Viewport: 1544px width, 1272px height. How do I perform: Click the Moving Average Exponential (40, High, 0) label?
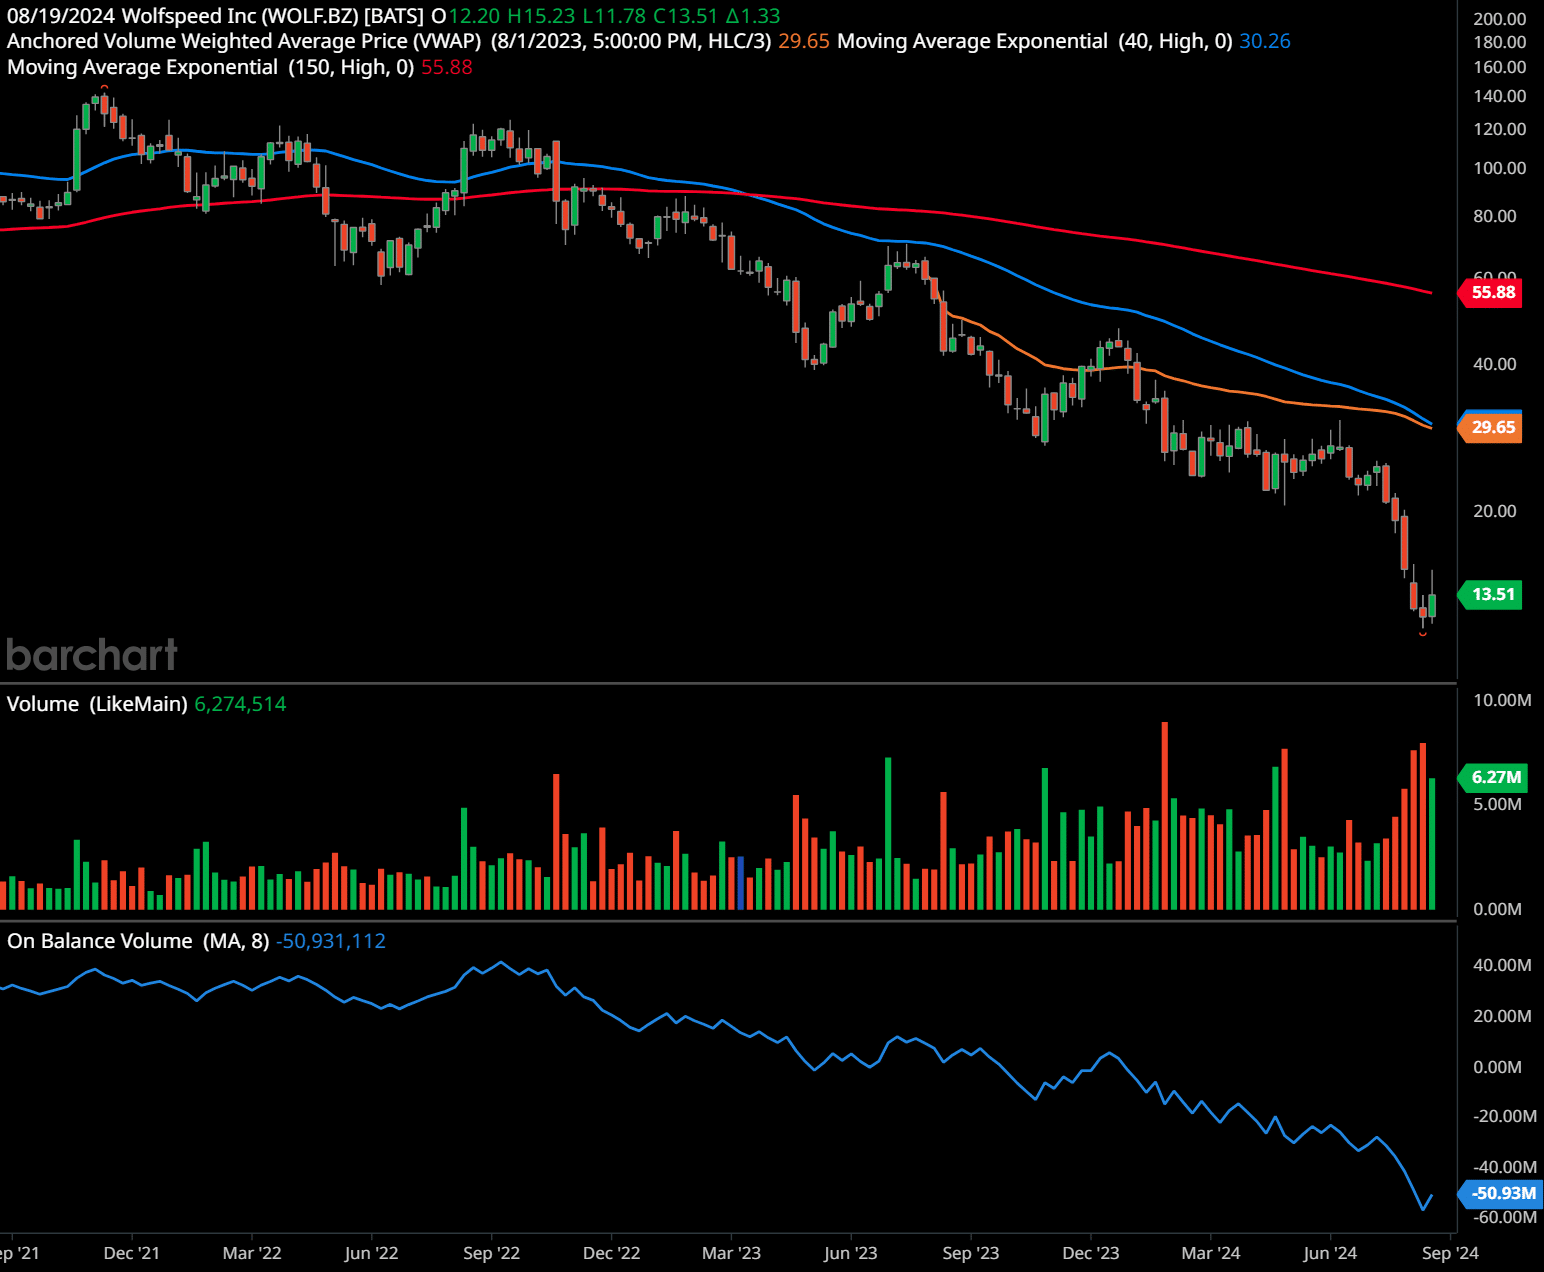1035,41
